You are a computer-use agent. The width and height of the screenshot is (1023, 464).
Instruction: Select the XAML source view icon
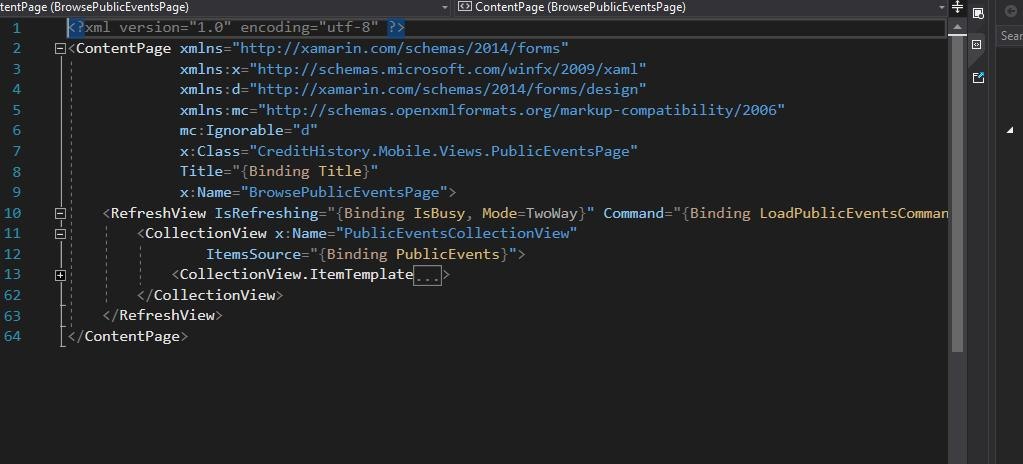pyautogui.click(x=977, y=44)
